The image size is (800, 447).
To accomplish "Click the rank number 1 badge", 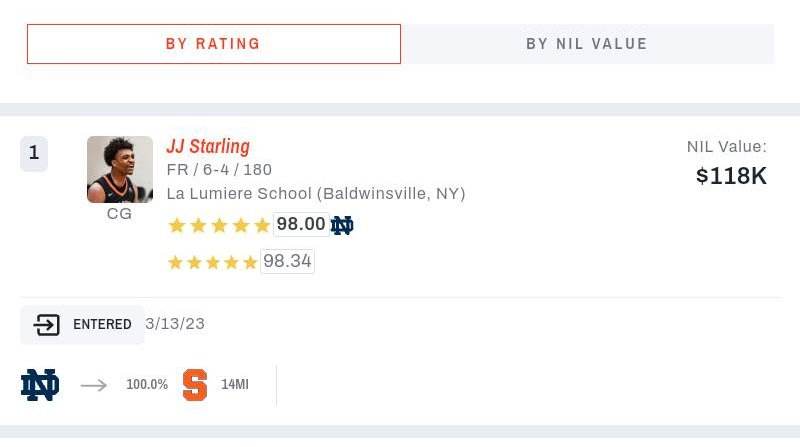I will tap(34, 153).
